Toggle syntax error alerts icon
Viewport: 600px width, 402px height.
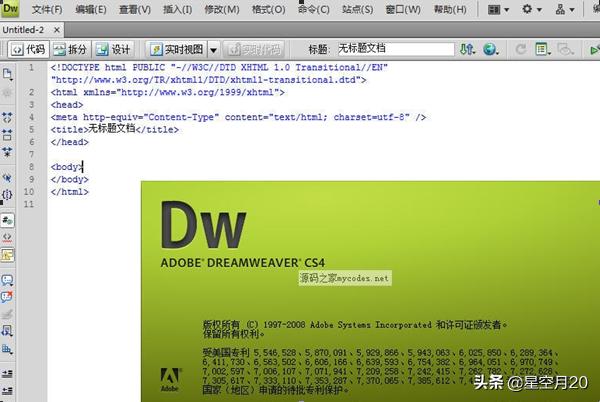point(7,255)
